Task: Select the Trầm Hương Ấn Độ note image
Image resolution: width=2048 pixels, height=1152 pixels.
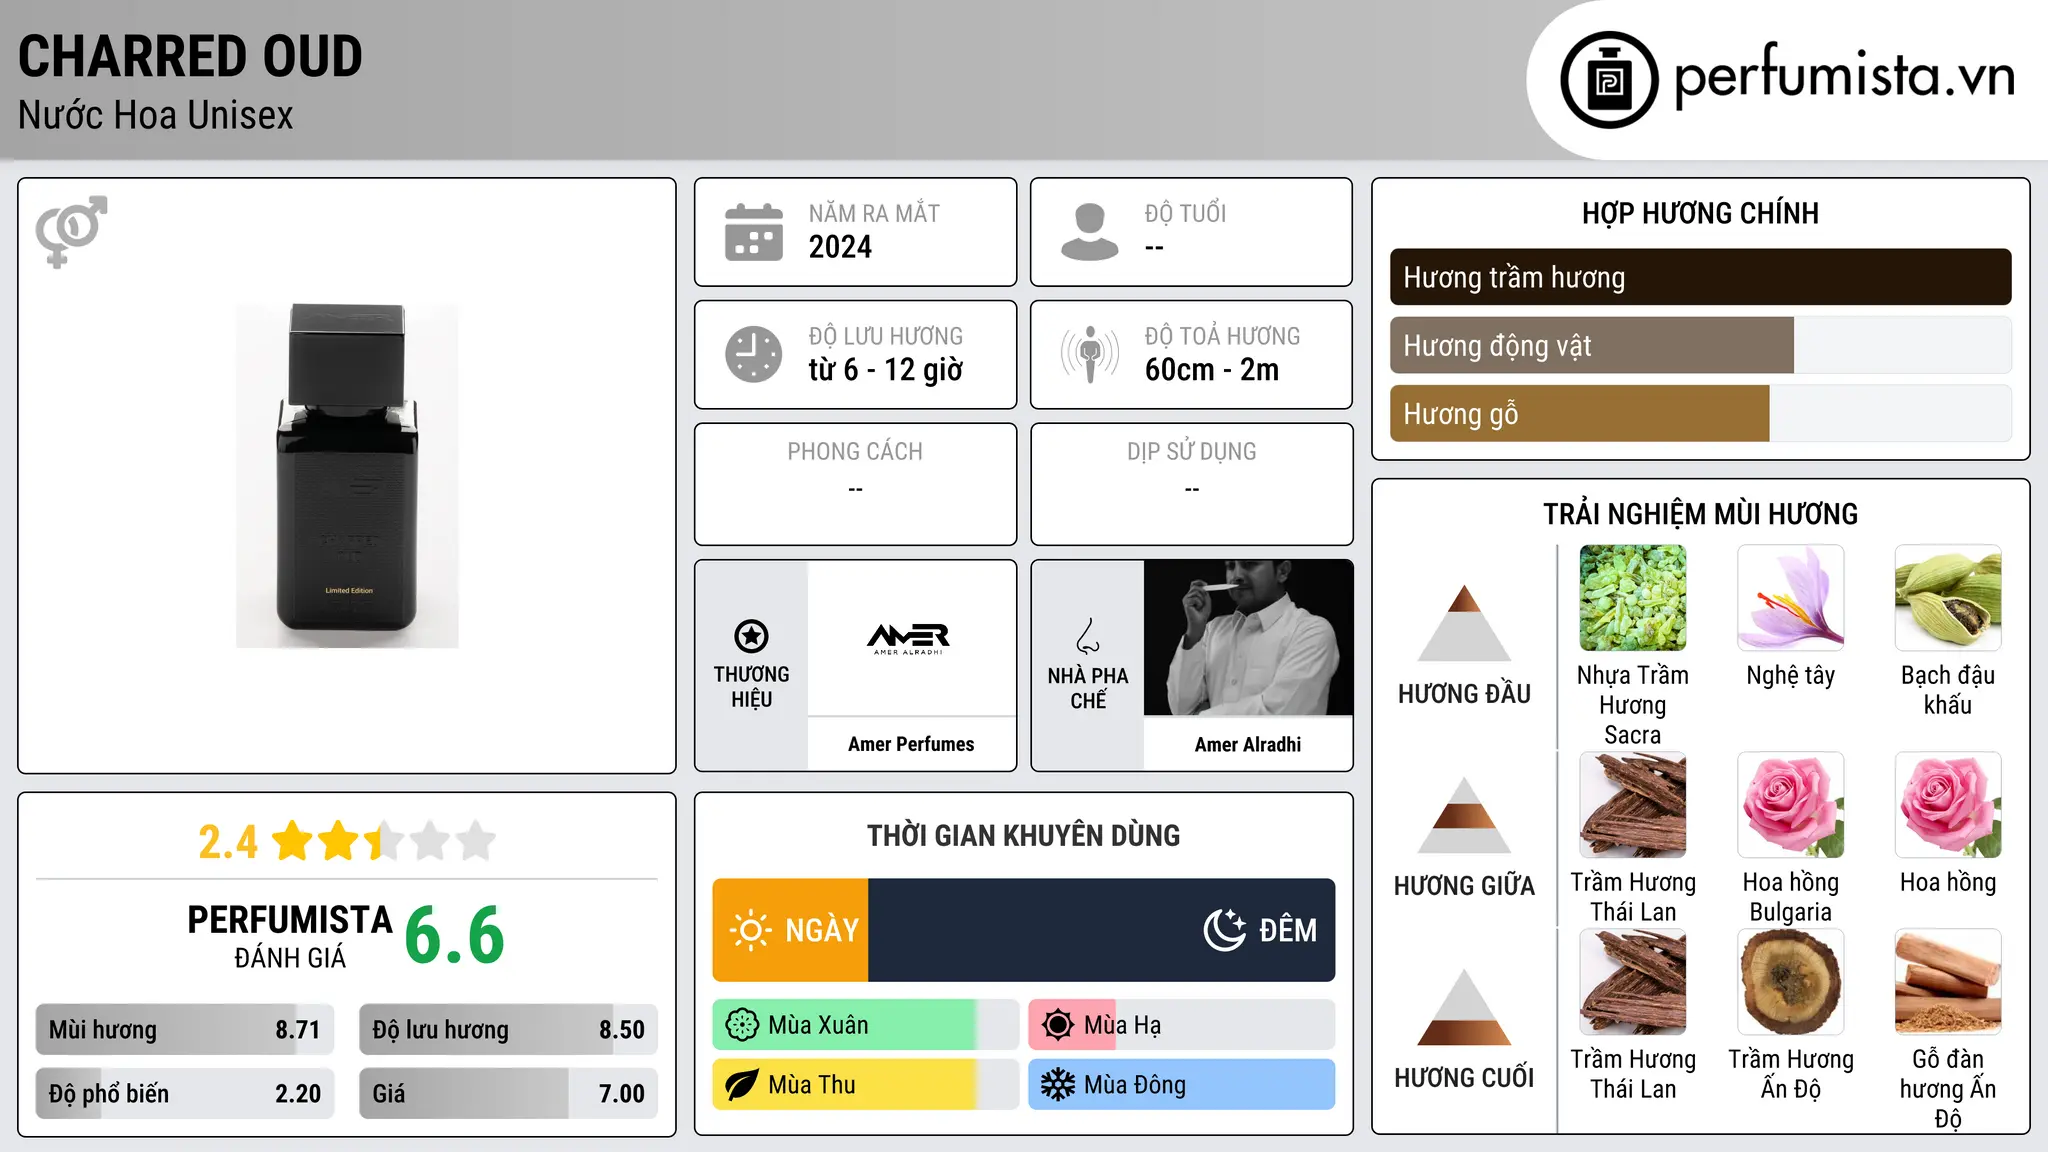Action: click(1791, 982)
